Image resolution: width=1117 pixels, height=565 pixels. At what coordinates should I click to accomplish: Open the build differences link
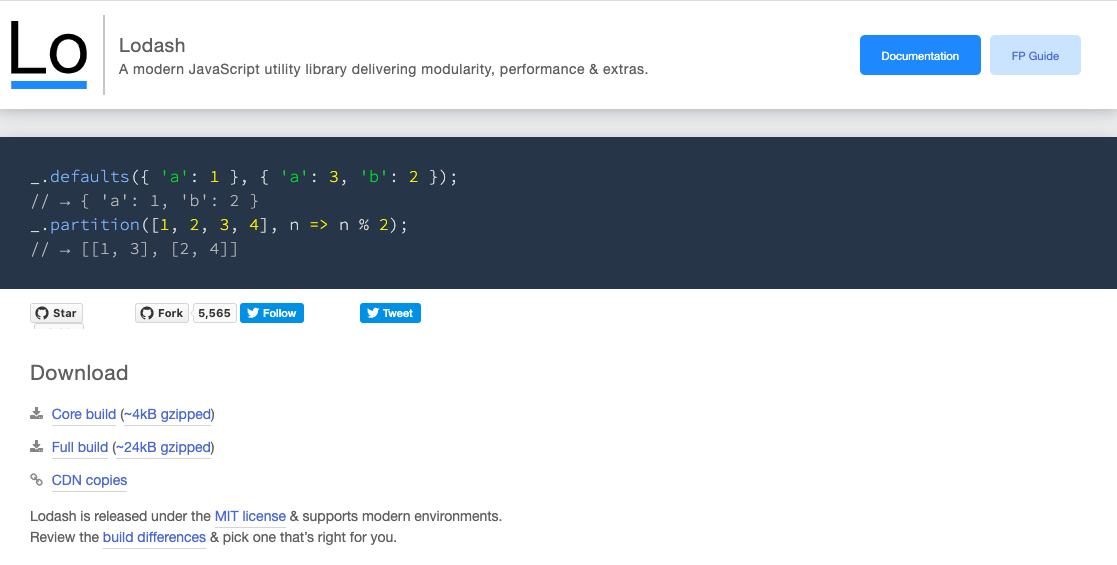pyautogui.click(x=154, y=537)
